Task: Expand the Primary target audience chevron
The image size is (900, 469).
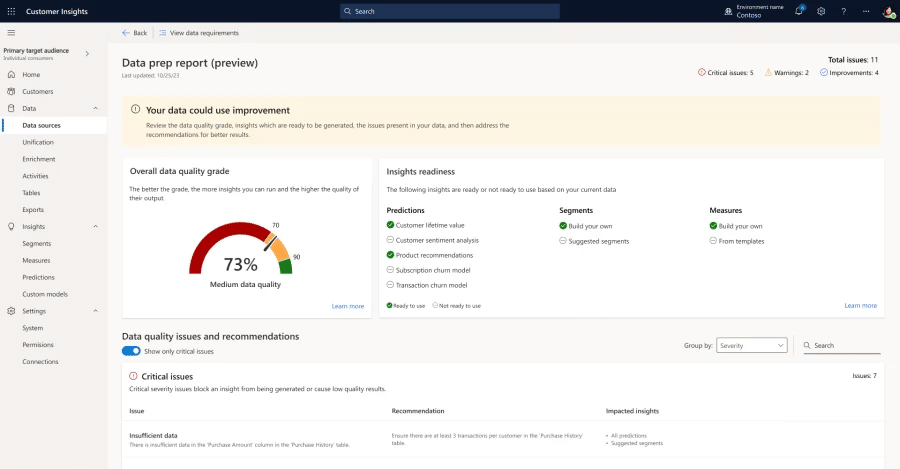Action: click(87, 53)
